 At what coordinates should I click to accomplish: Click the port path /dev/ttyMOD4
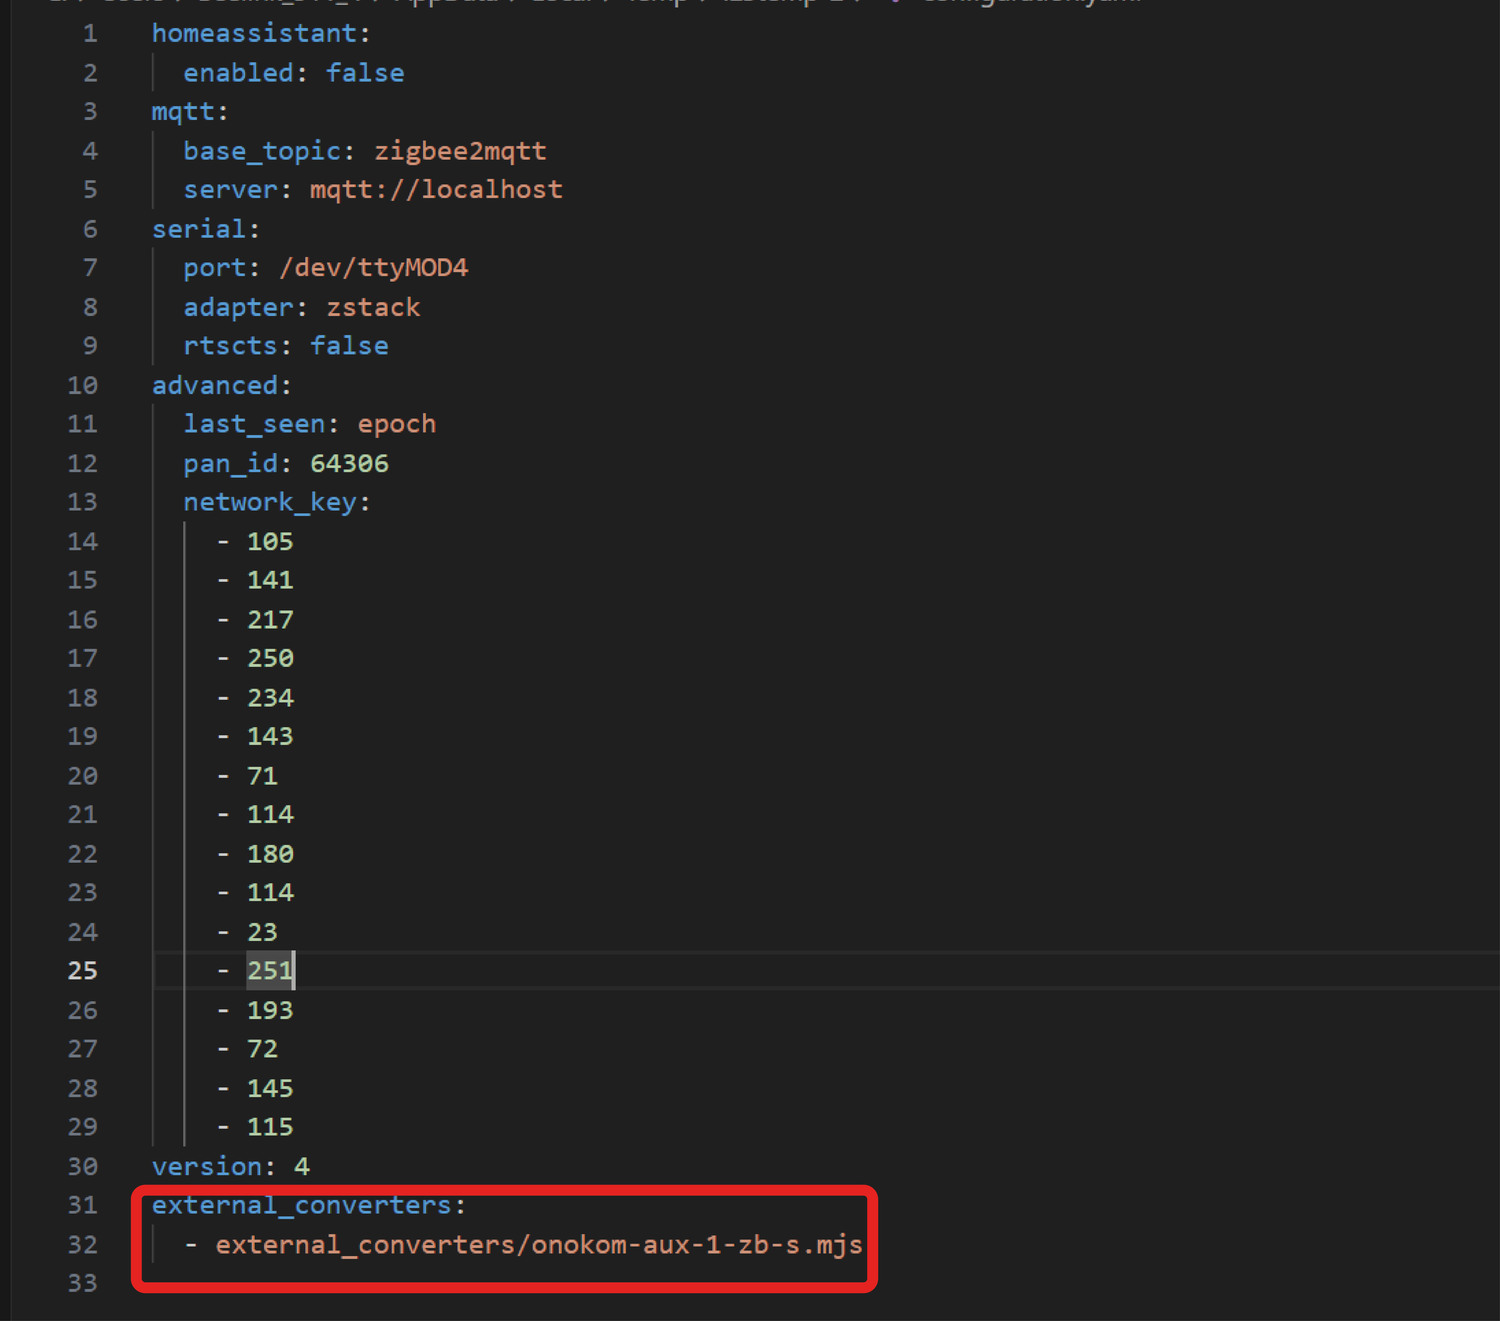[373, 268]
